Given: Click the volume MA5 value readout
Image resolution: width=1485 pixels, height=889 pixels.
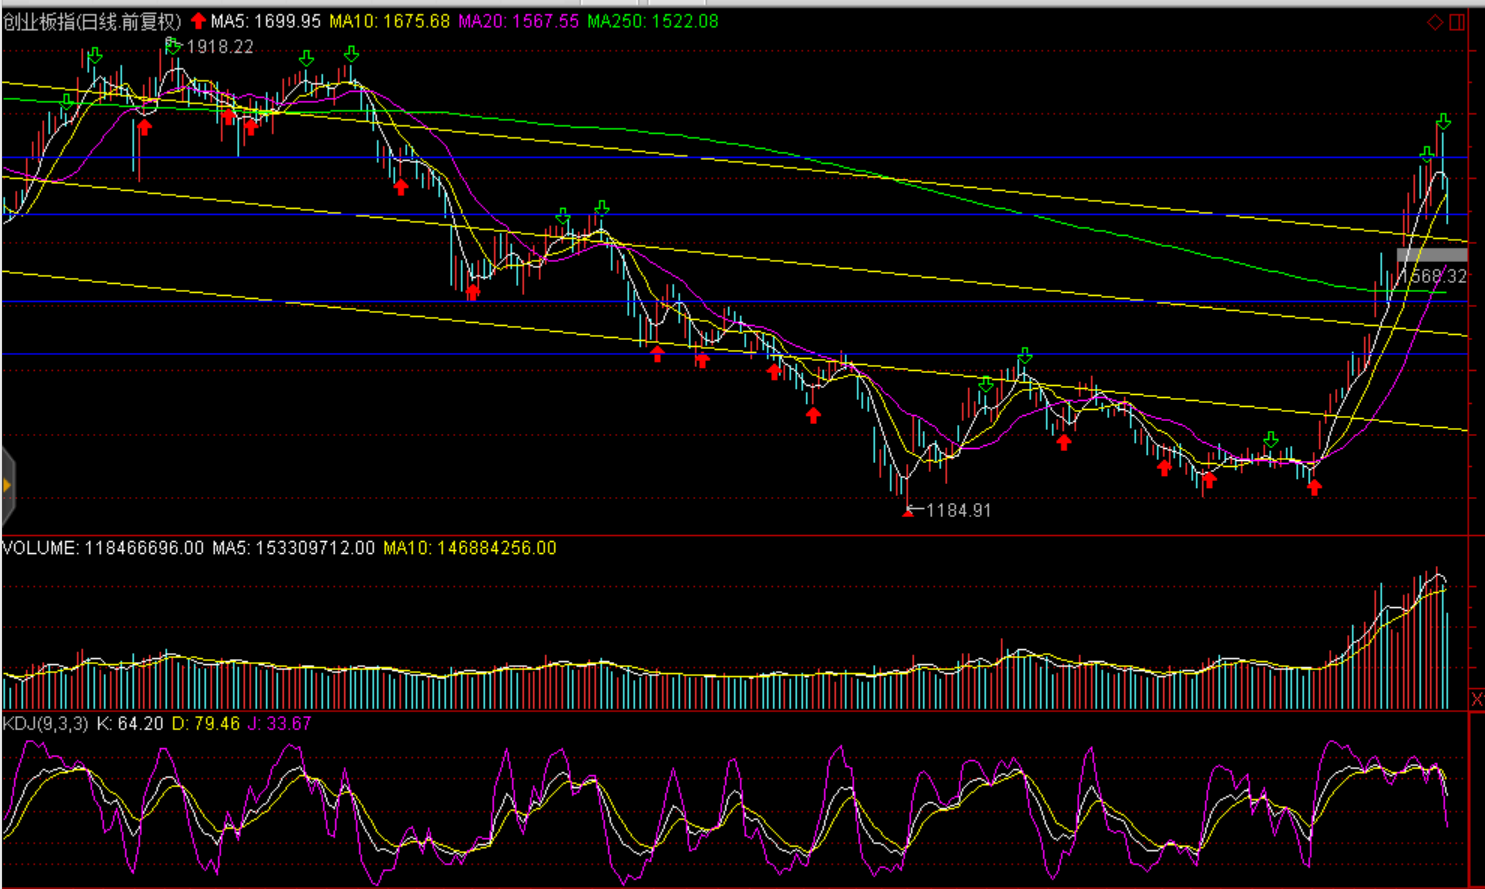Looking at the screenshot, I should coord(293,548).
